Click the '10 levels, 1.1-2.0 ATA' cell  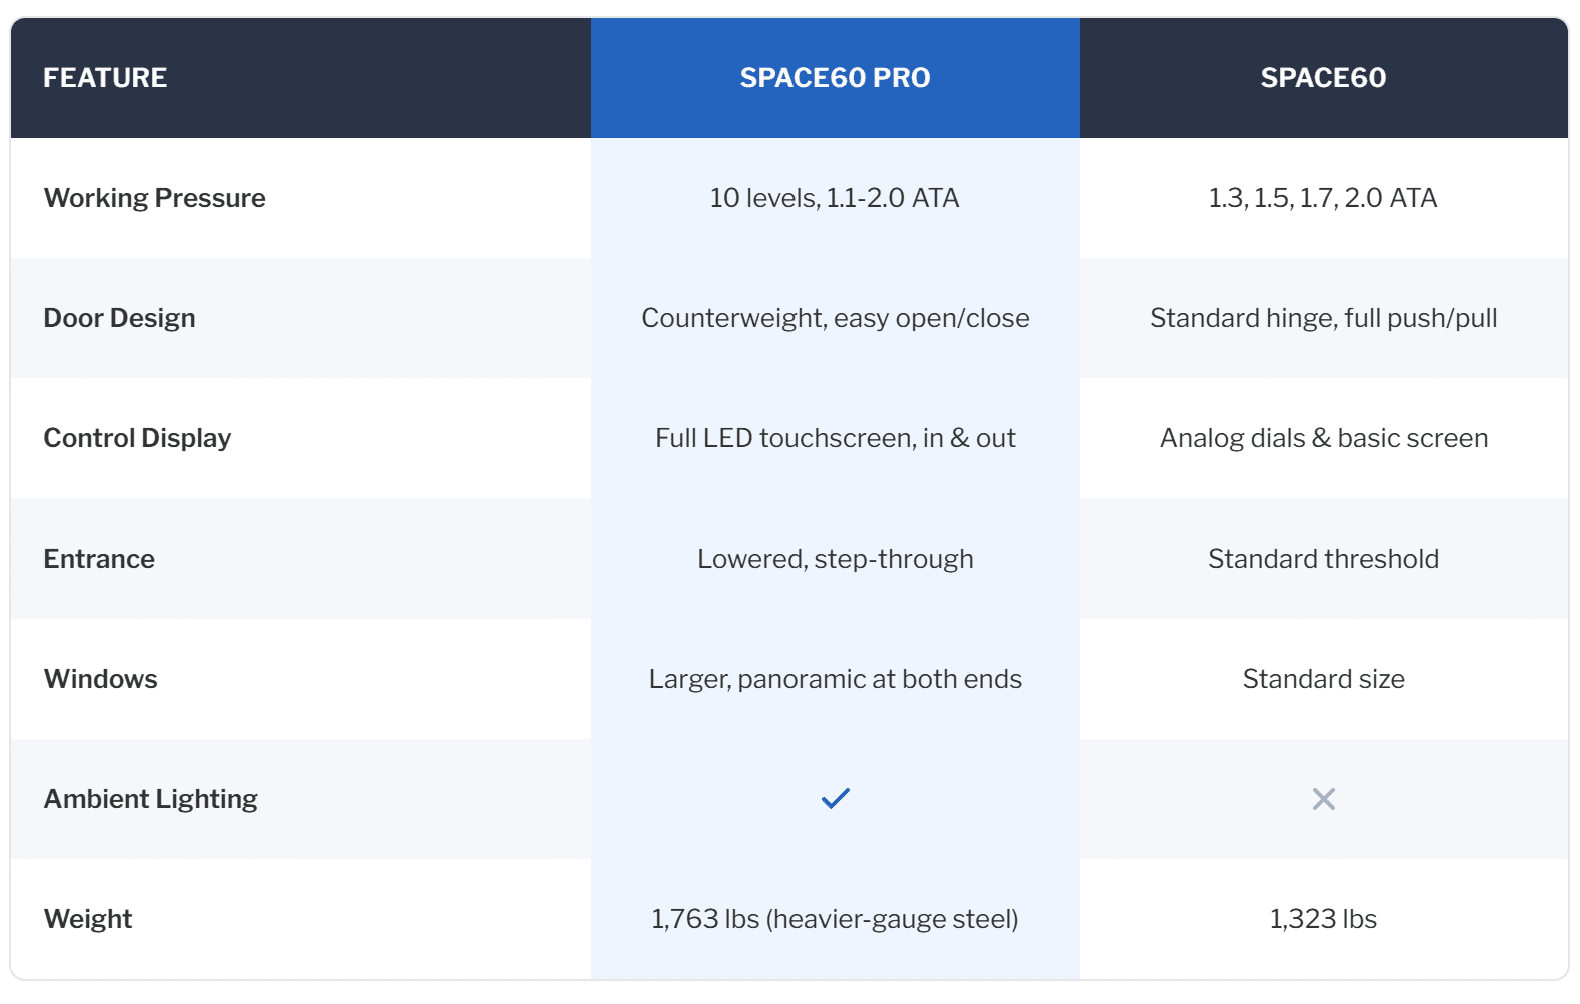coord(835,198)
